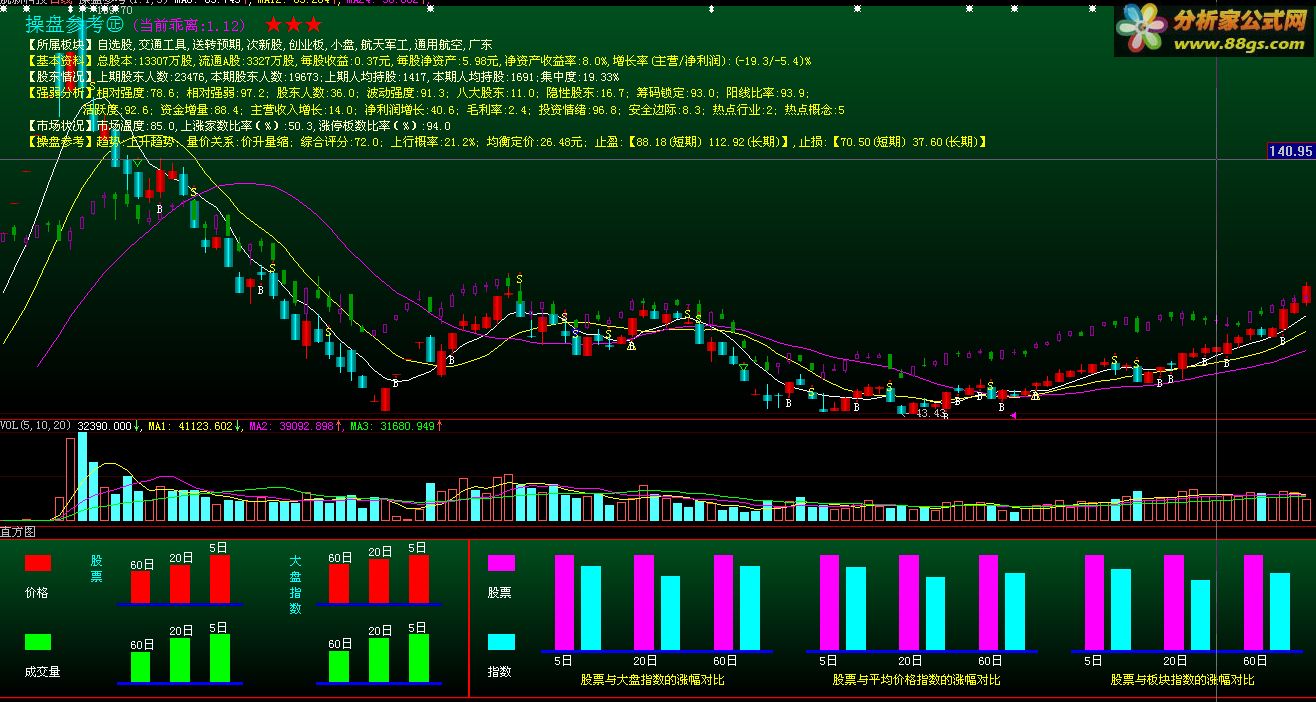
Task: Click the 集中度:19.33% text
Action: (x=582, y=77)
